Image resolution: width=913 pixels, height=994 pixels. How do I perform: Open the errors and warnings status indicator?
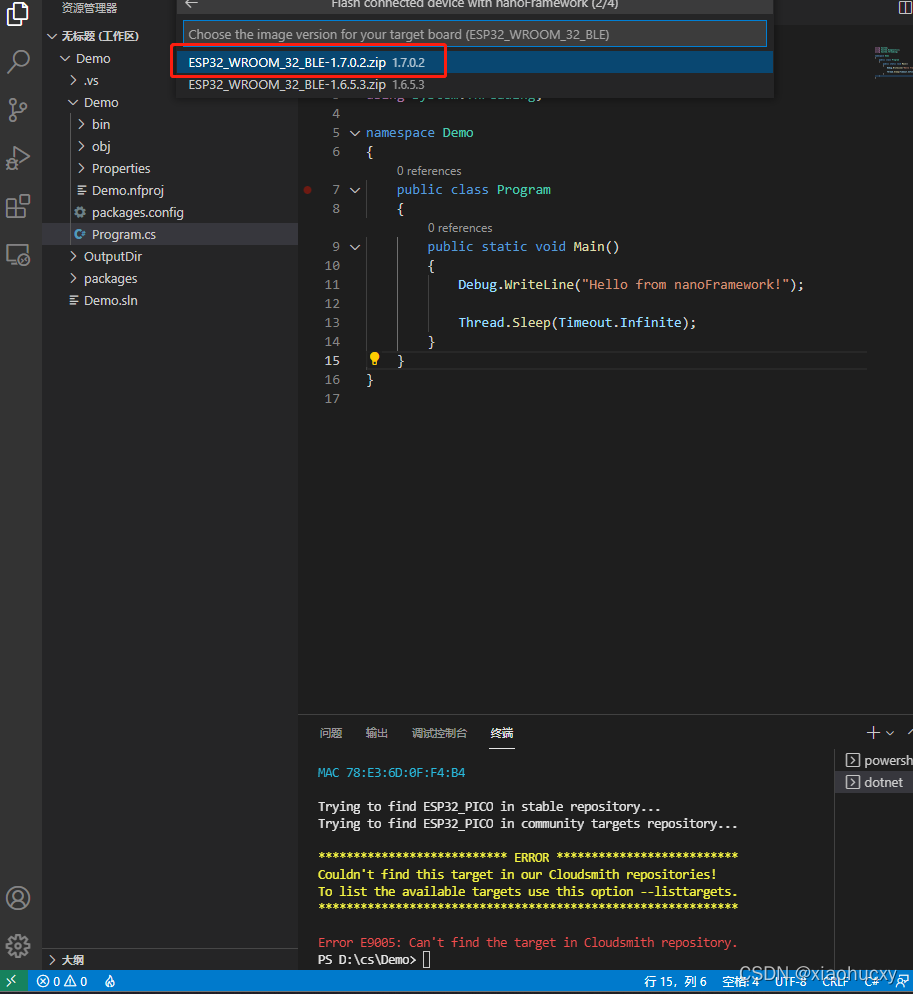(62, 981)
